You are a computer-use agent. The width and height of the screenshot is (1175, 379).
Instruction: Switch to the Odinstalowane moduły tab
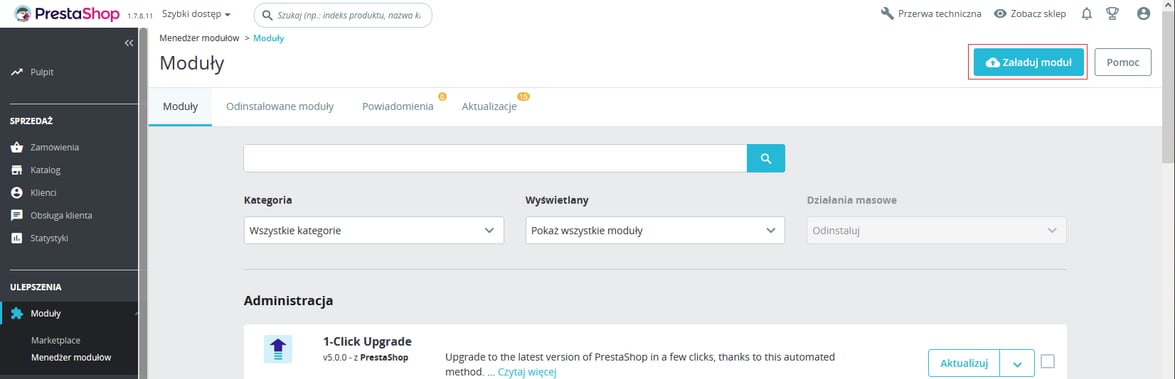click(280, 106)
